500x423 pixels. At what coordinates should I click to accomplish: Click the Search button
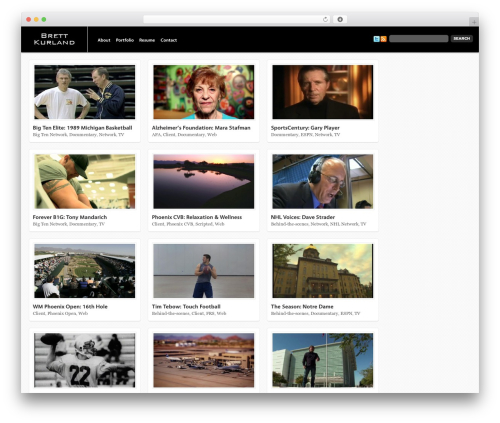pos(462,39)
